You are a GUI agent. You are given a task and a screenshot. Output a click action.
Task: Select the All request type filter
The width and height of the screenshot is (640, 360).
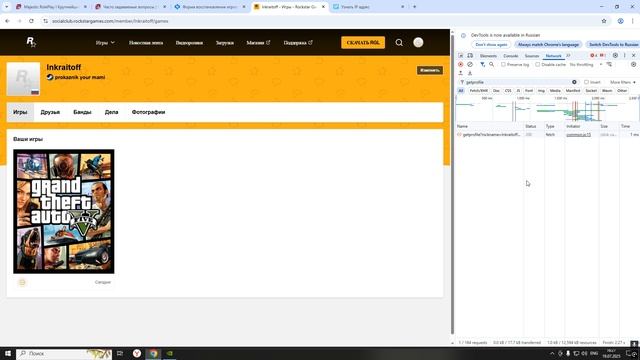[461, 91]
